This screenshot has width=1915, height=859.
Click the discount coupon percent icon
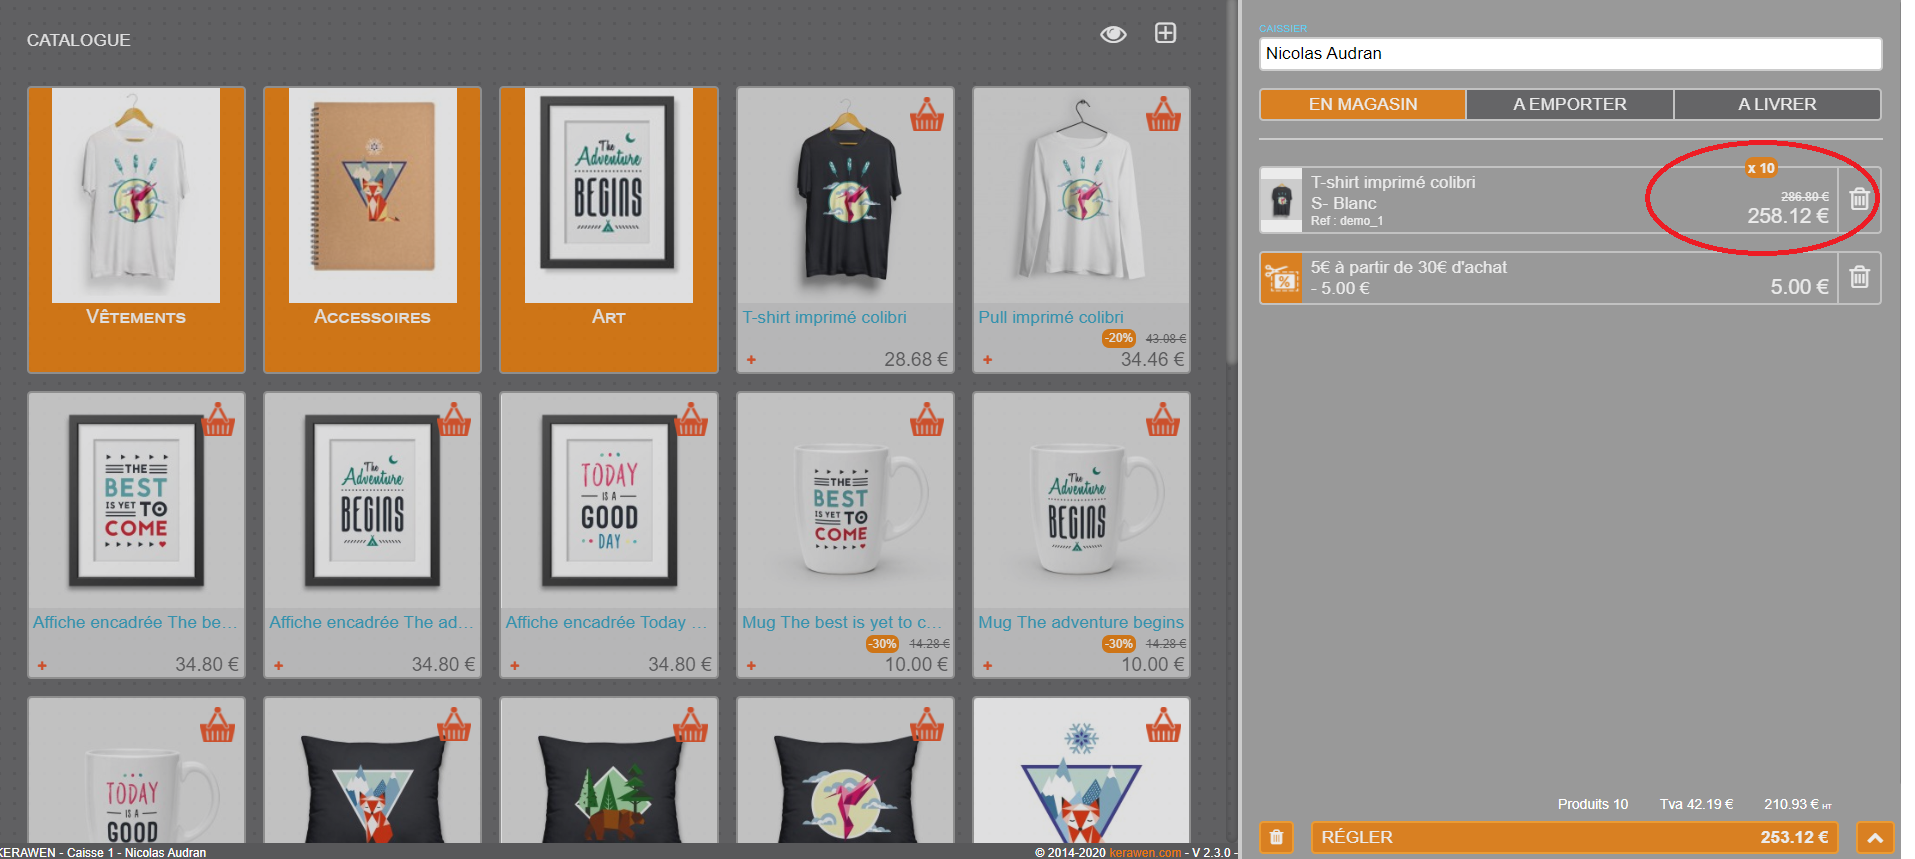1281,278
